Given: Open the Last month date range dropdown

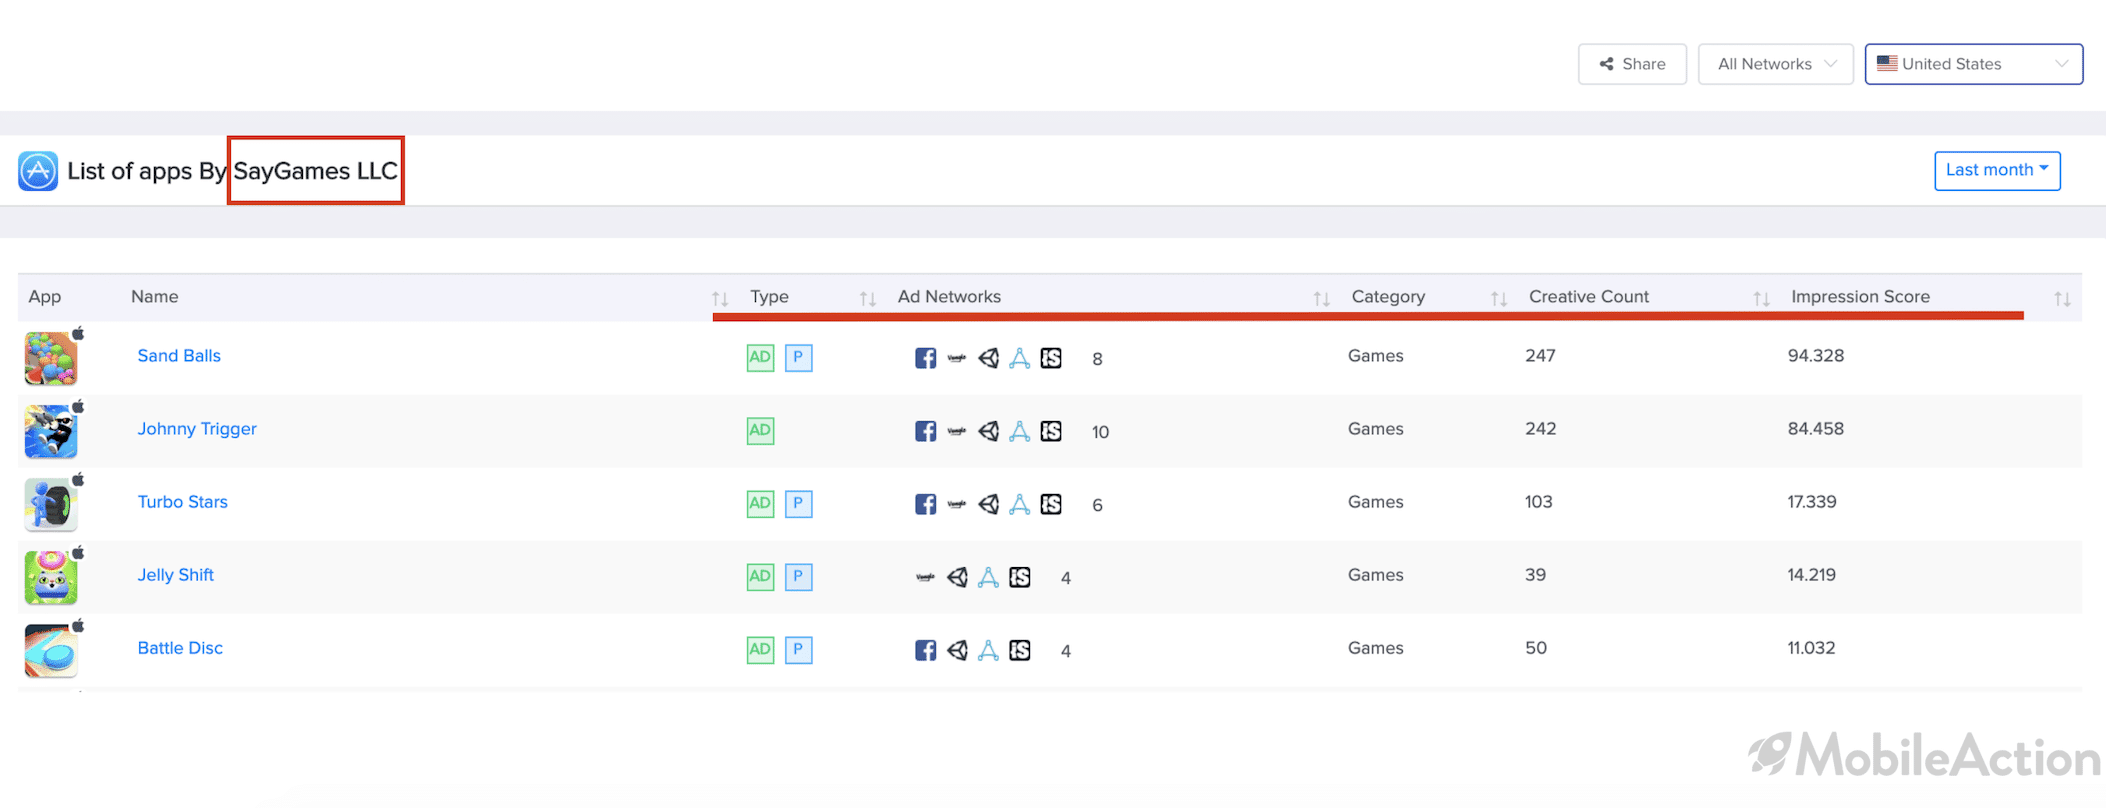Looking at the screenshot, I should click(1997, 170).
